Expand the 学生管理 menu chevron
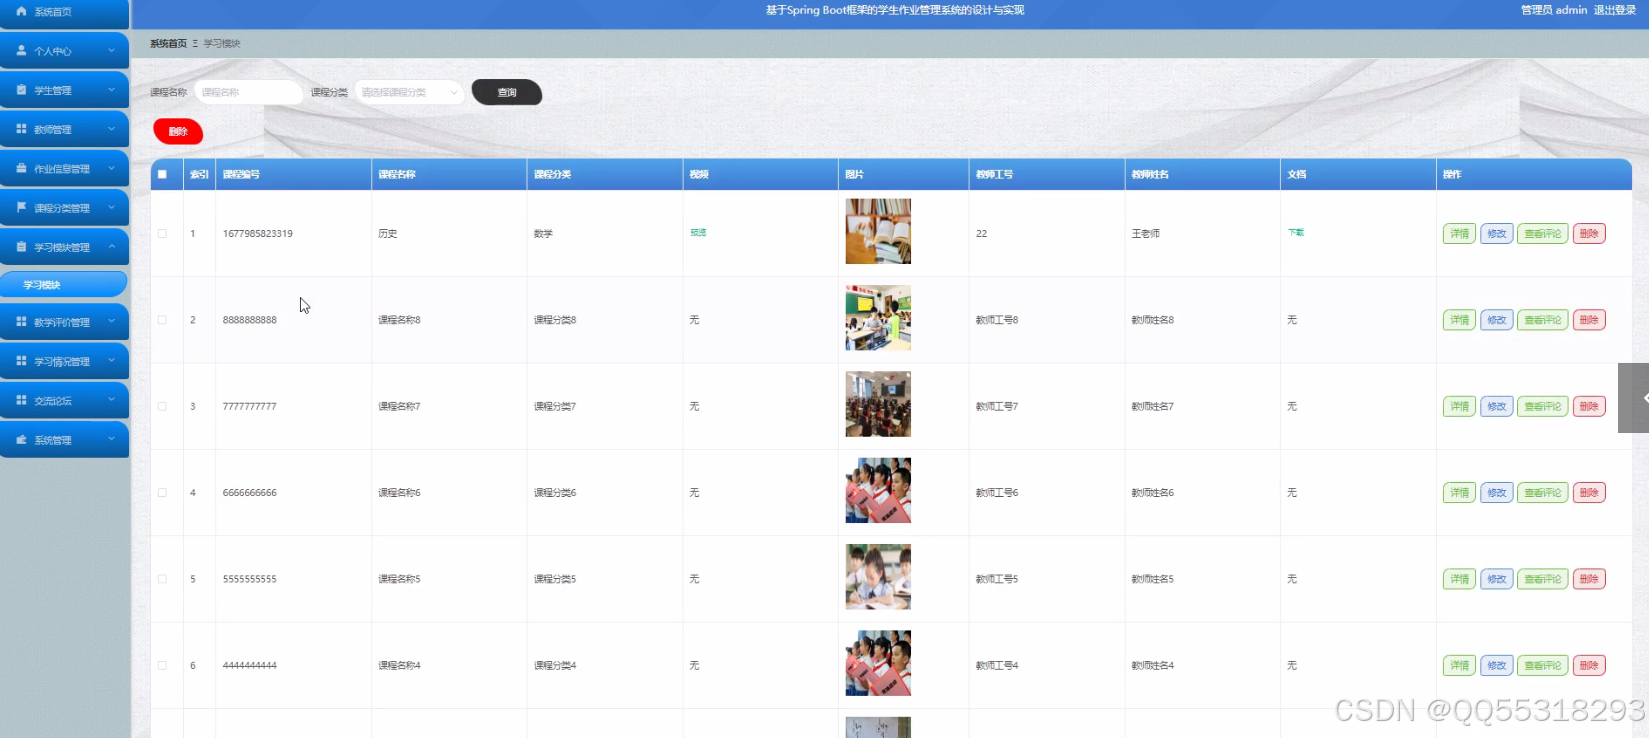This screenshot has height=738, width=1649. tap(111, 89)
